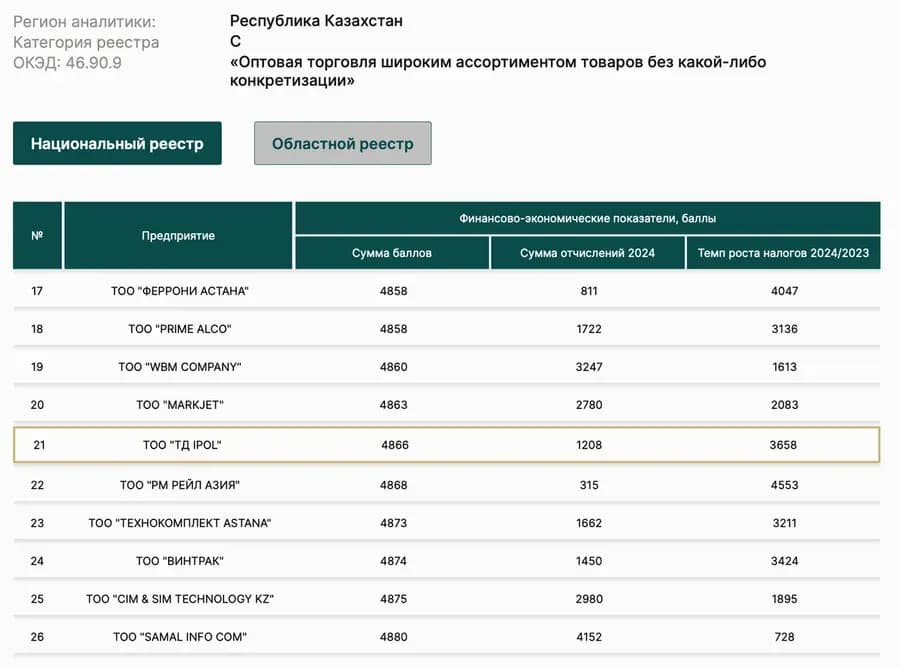This screenshot has width=900, height=667.
Task: Click score value 4874 for ВИНТРАК
Action: (394, 561)
